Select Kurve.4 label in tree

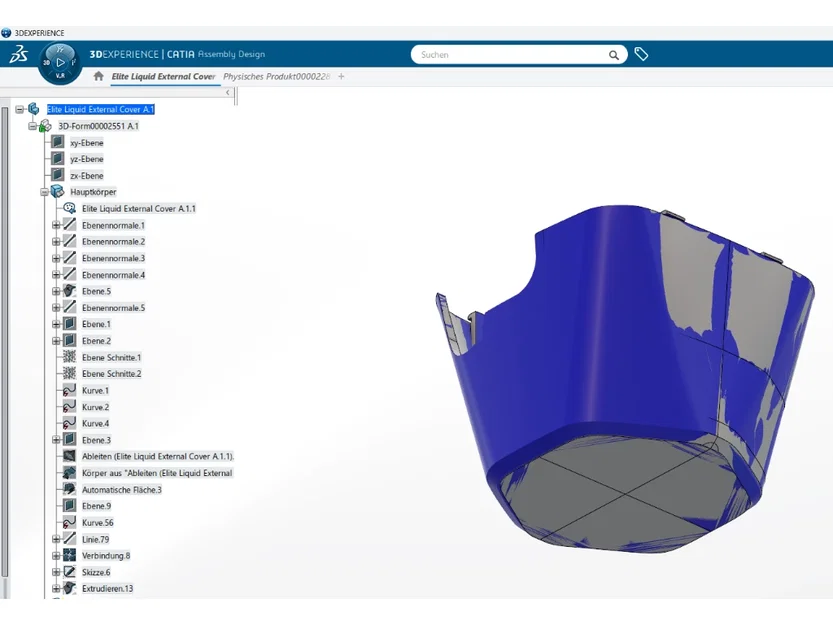[x=96, y=424]
